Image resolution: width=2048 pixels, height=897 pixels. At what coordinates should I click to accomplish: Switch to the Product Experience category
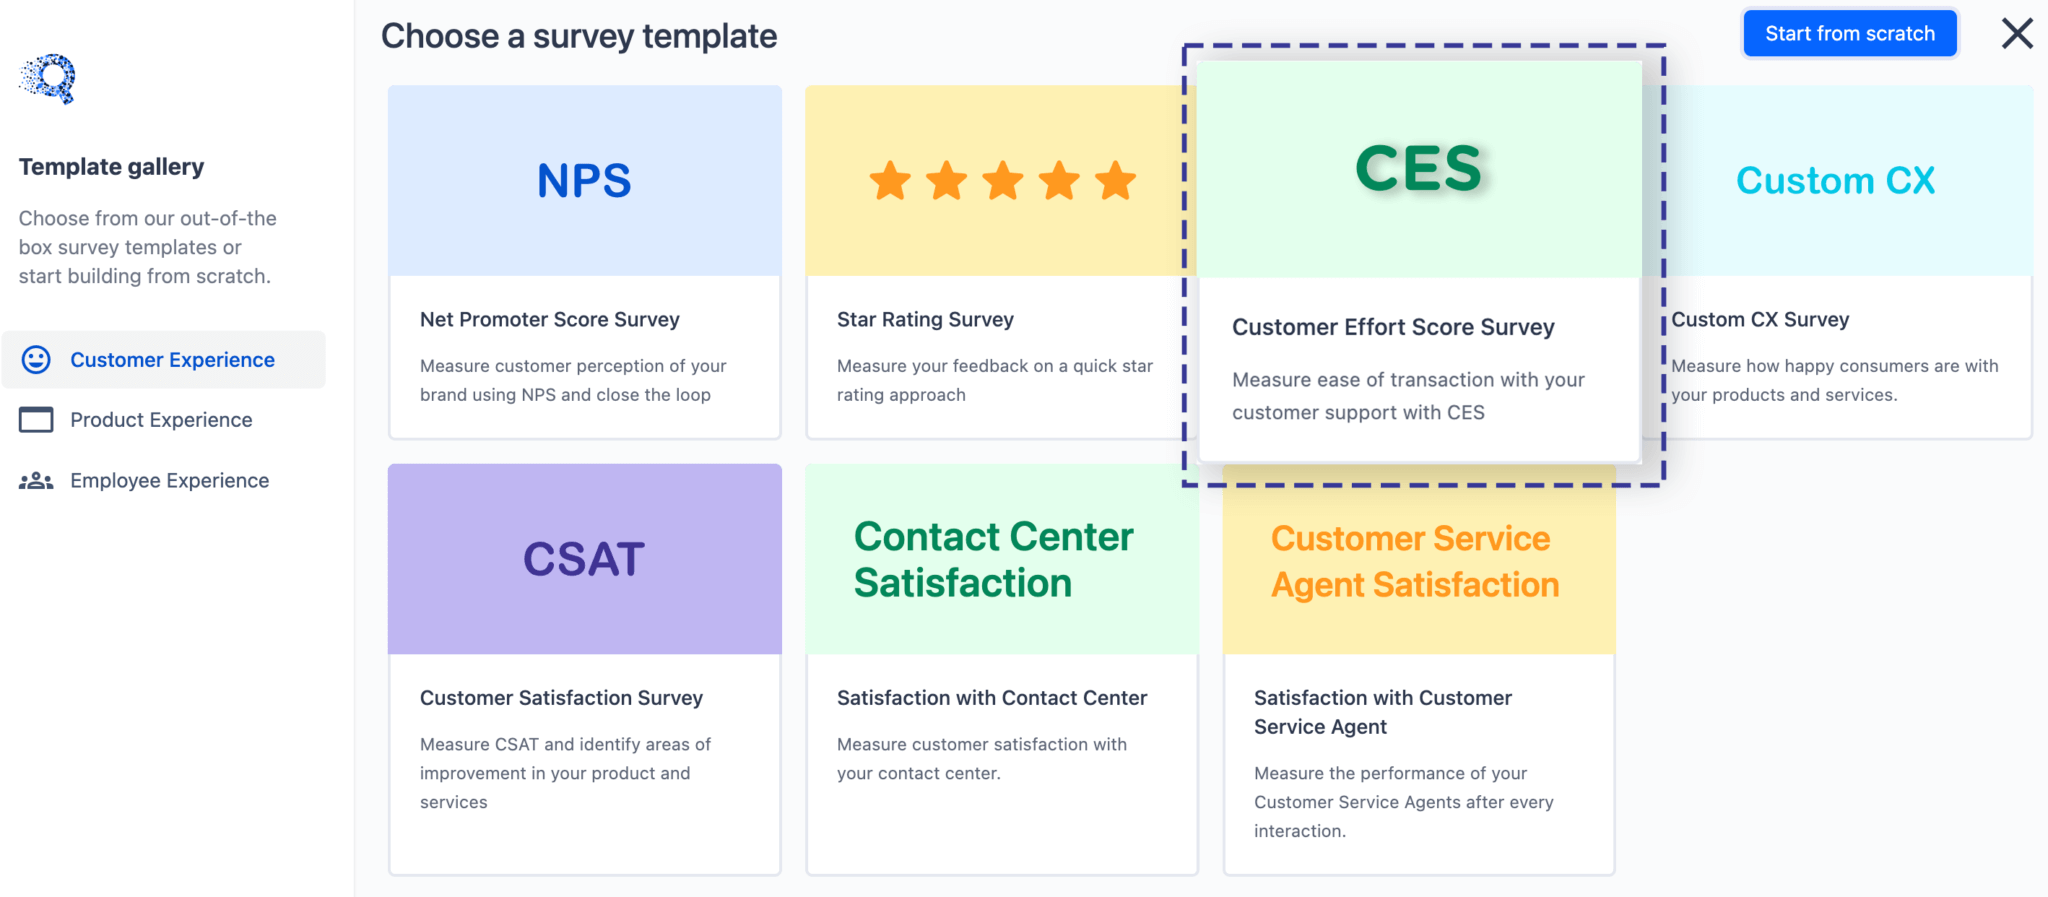coord(161,420)
